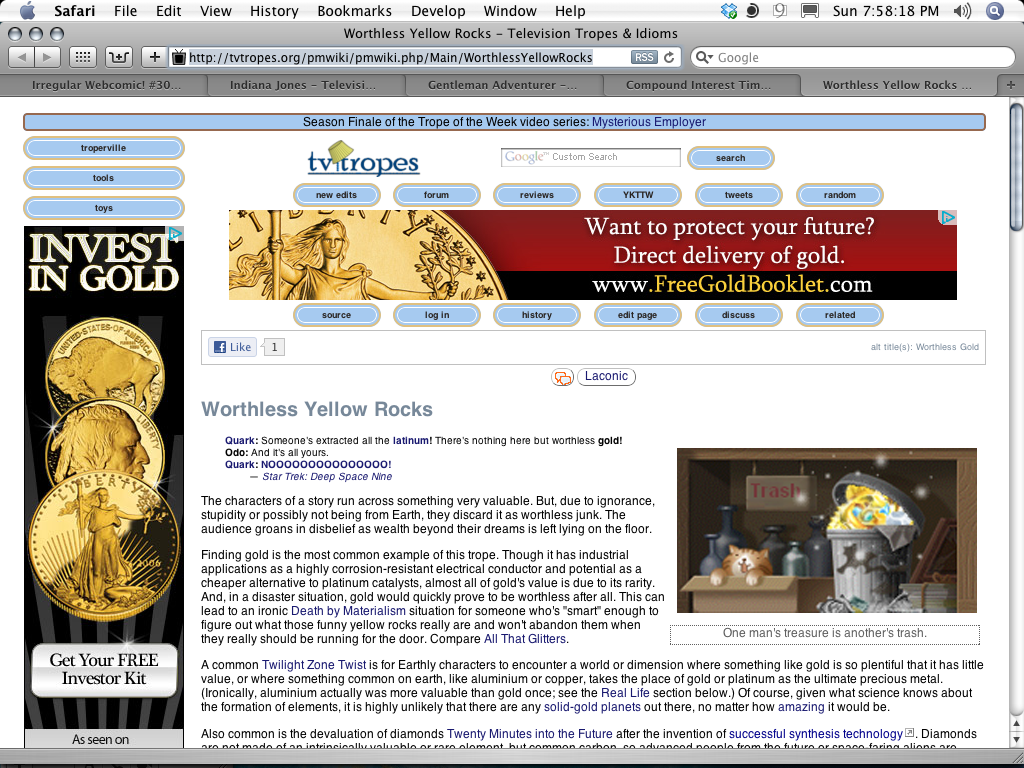Image resolution: width=1024 pixels, height=768 pixels.
Task: Reload the page with the refresh arrow
Action: coord(669,57)
